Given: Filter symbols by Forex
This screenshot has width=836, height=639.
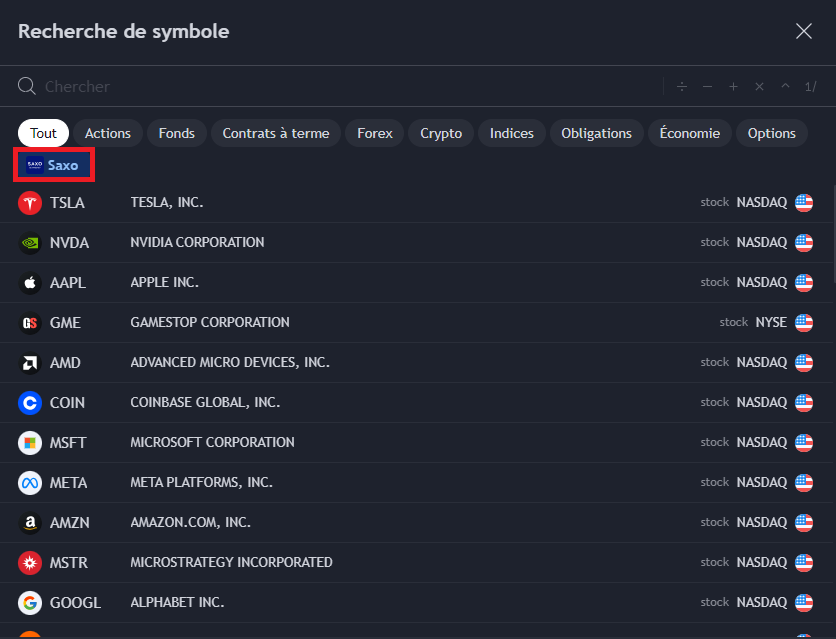Looking at the screenshot, I should pos(375,133).
